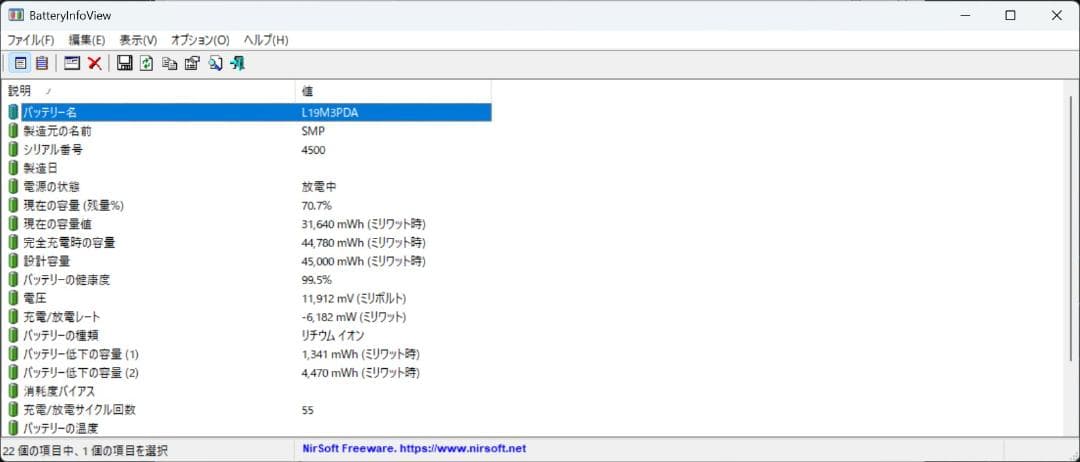The width and height of the screenshot is (1080, 462).
Task: Click the Exit door toolbar icon
Action: pos(238,63)
